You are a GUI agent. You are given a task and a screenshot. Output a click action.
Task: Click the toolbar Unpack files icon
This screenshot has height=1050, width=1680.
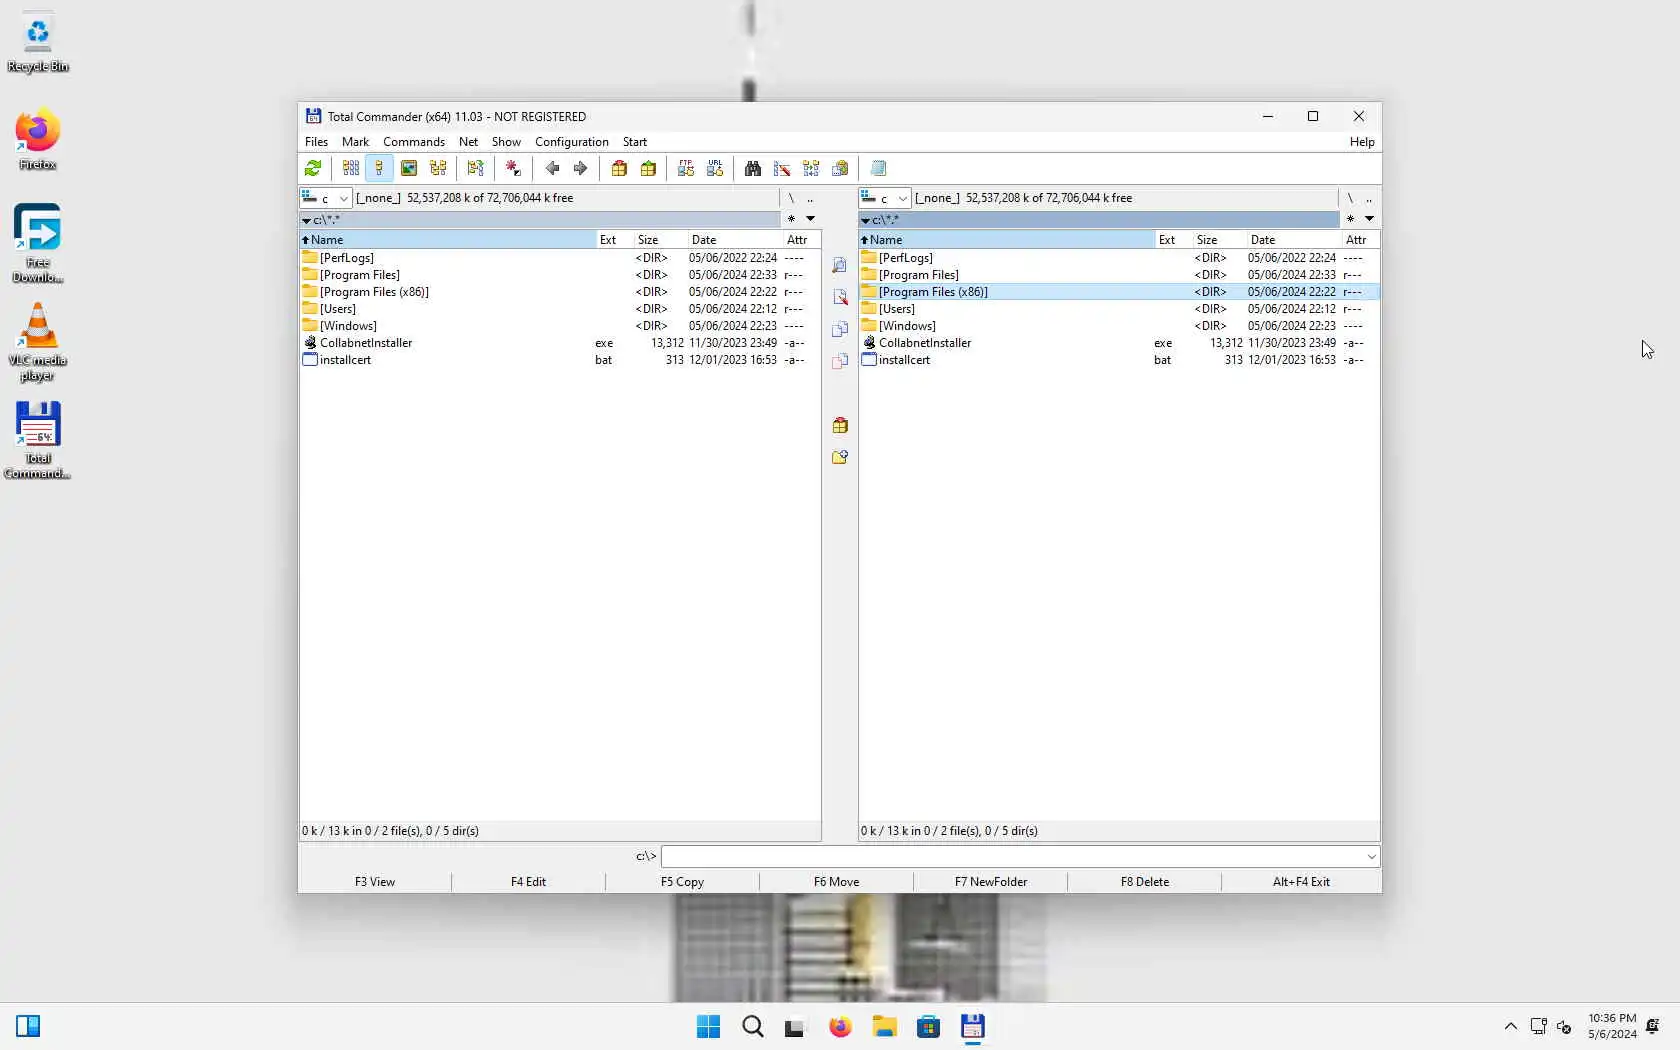click(x=648, y=168)
